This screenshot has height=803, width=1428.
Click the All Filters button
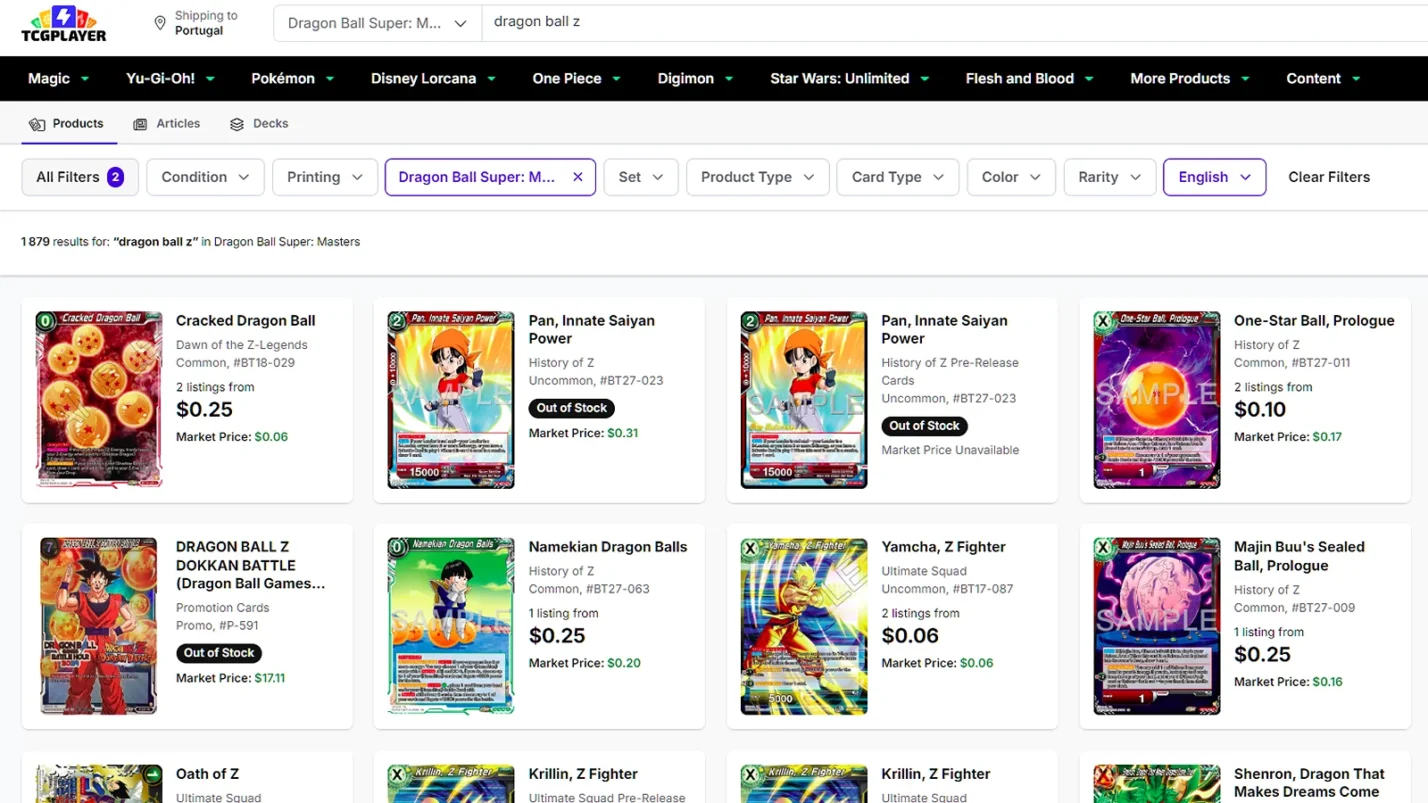[x=80, y=177]
